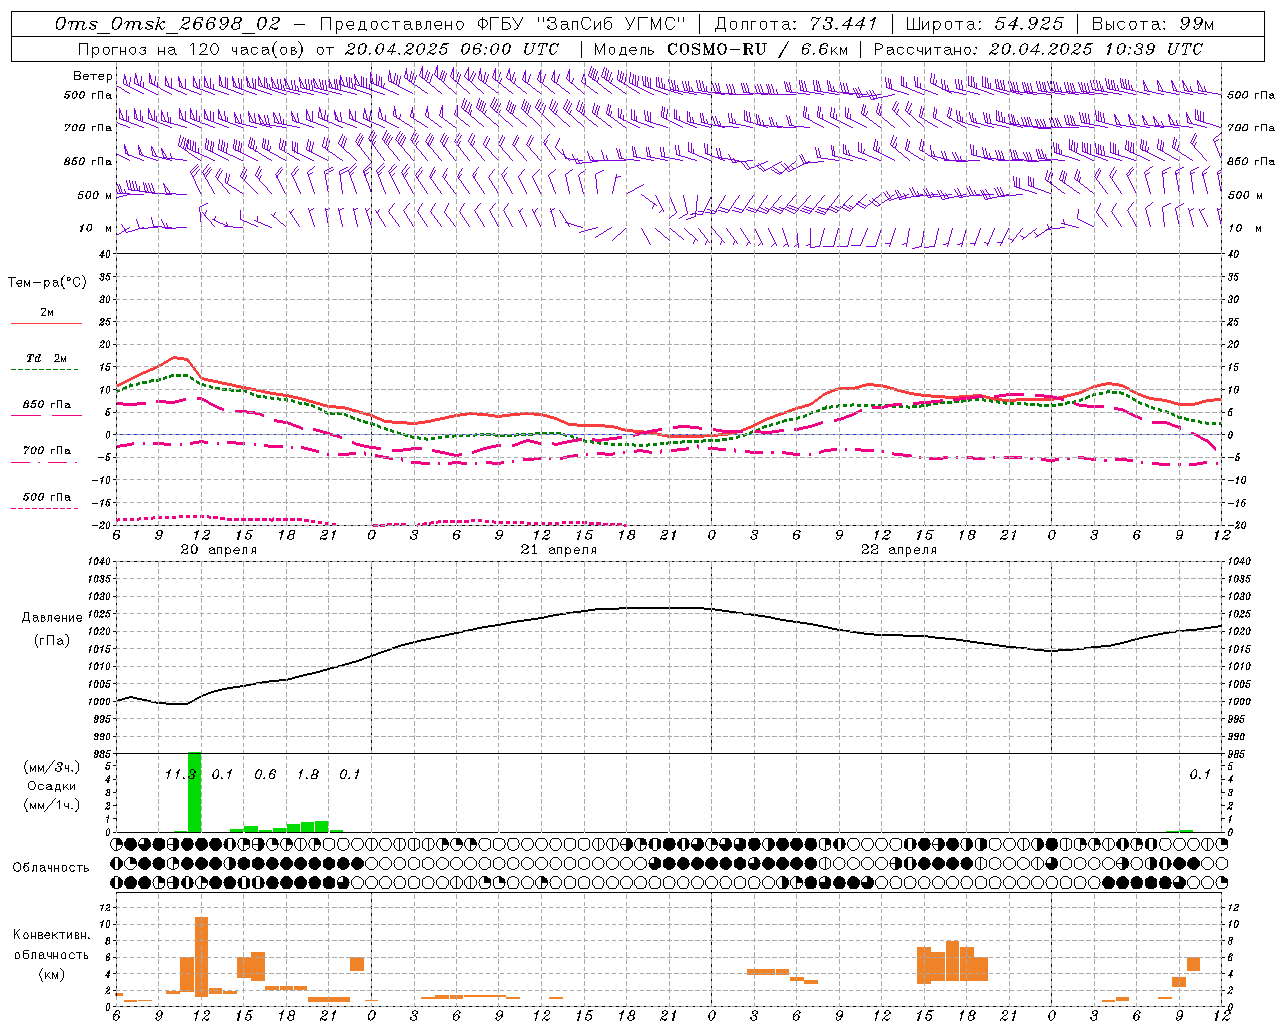Click the (мм/1ч.) precipitation unit label
The width and height of the screenshot is (1280, 1024).
(52, 805)
